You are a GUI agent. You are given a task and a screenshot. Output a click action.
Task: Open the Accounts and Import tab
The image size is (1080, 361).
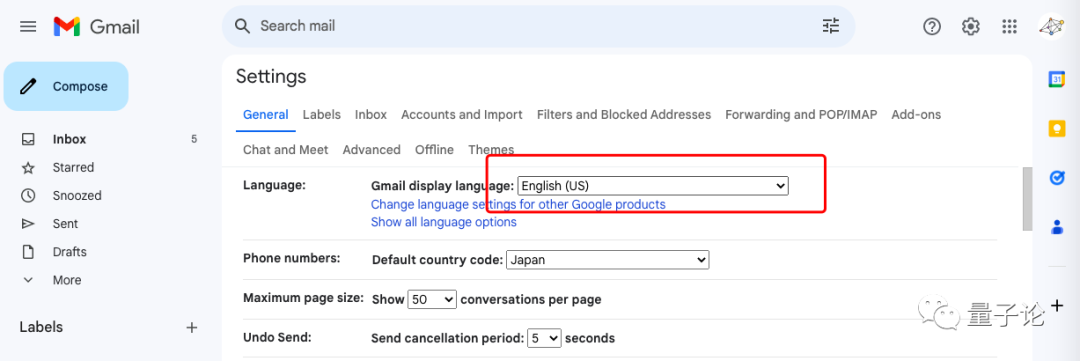pos(461,114)
